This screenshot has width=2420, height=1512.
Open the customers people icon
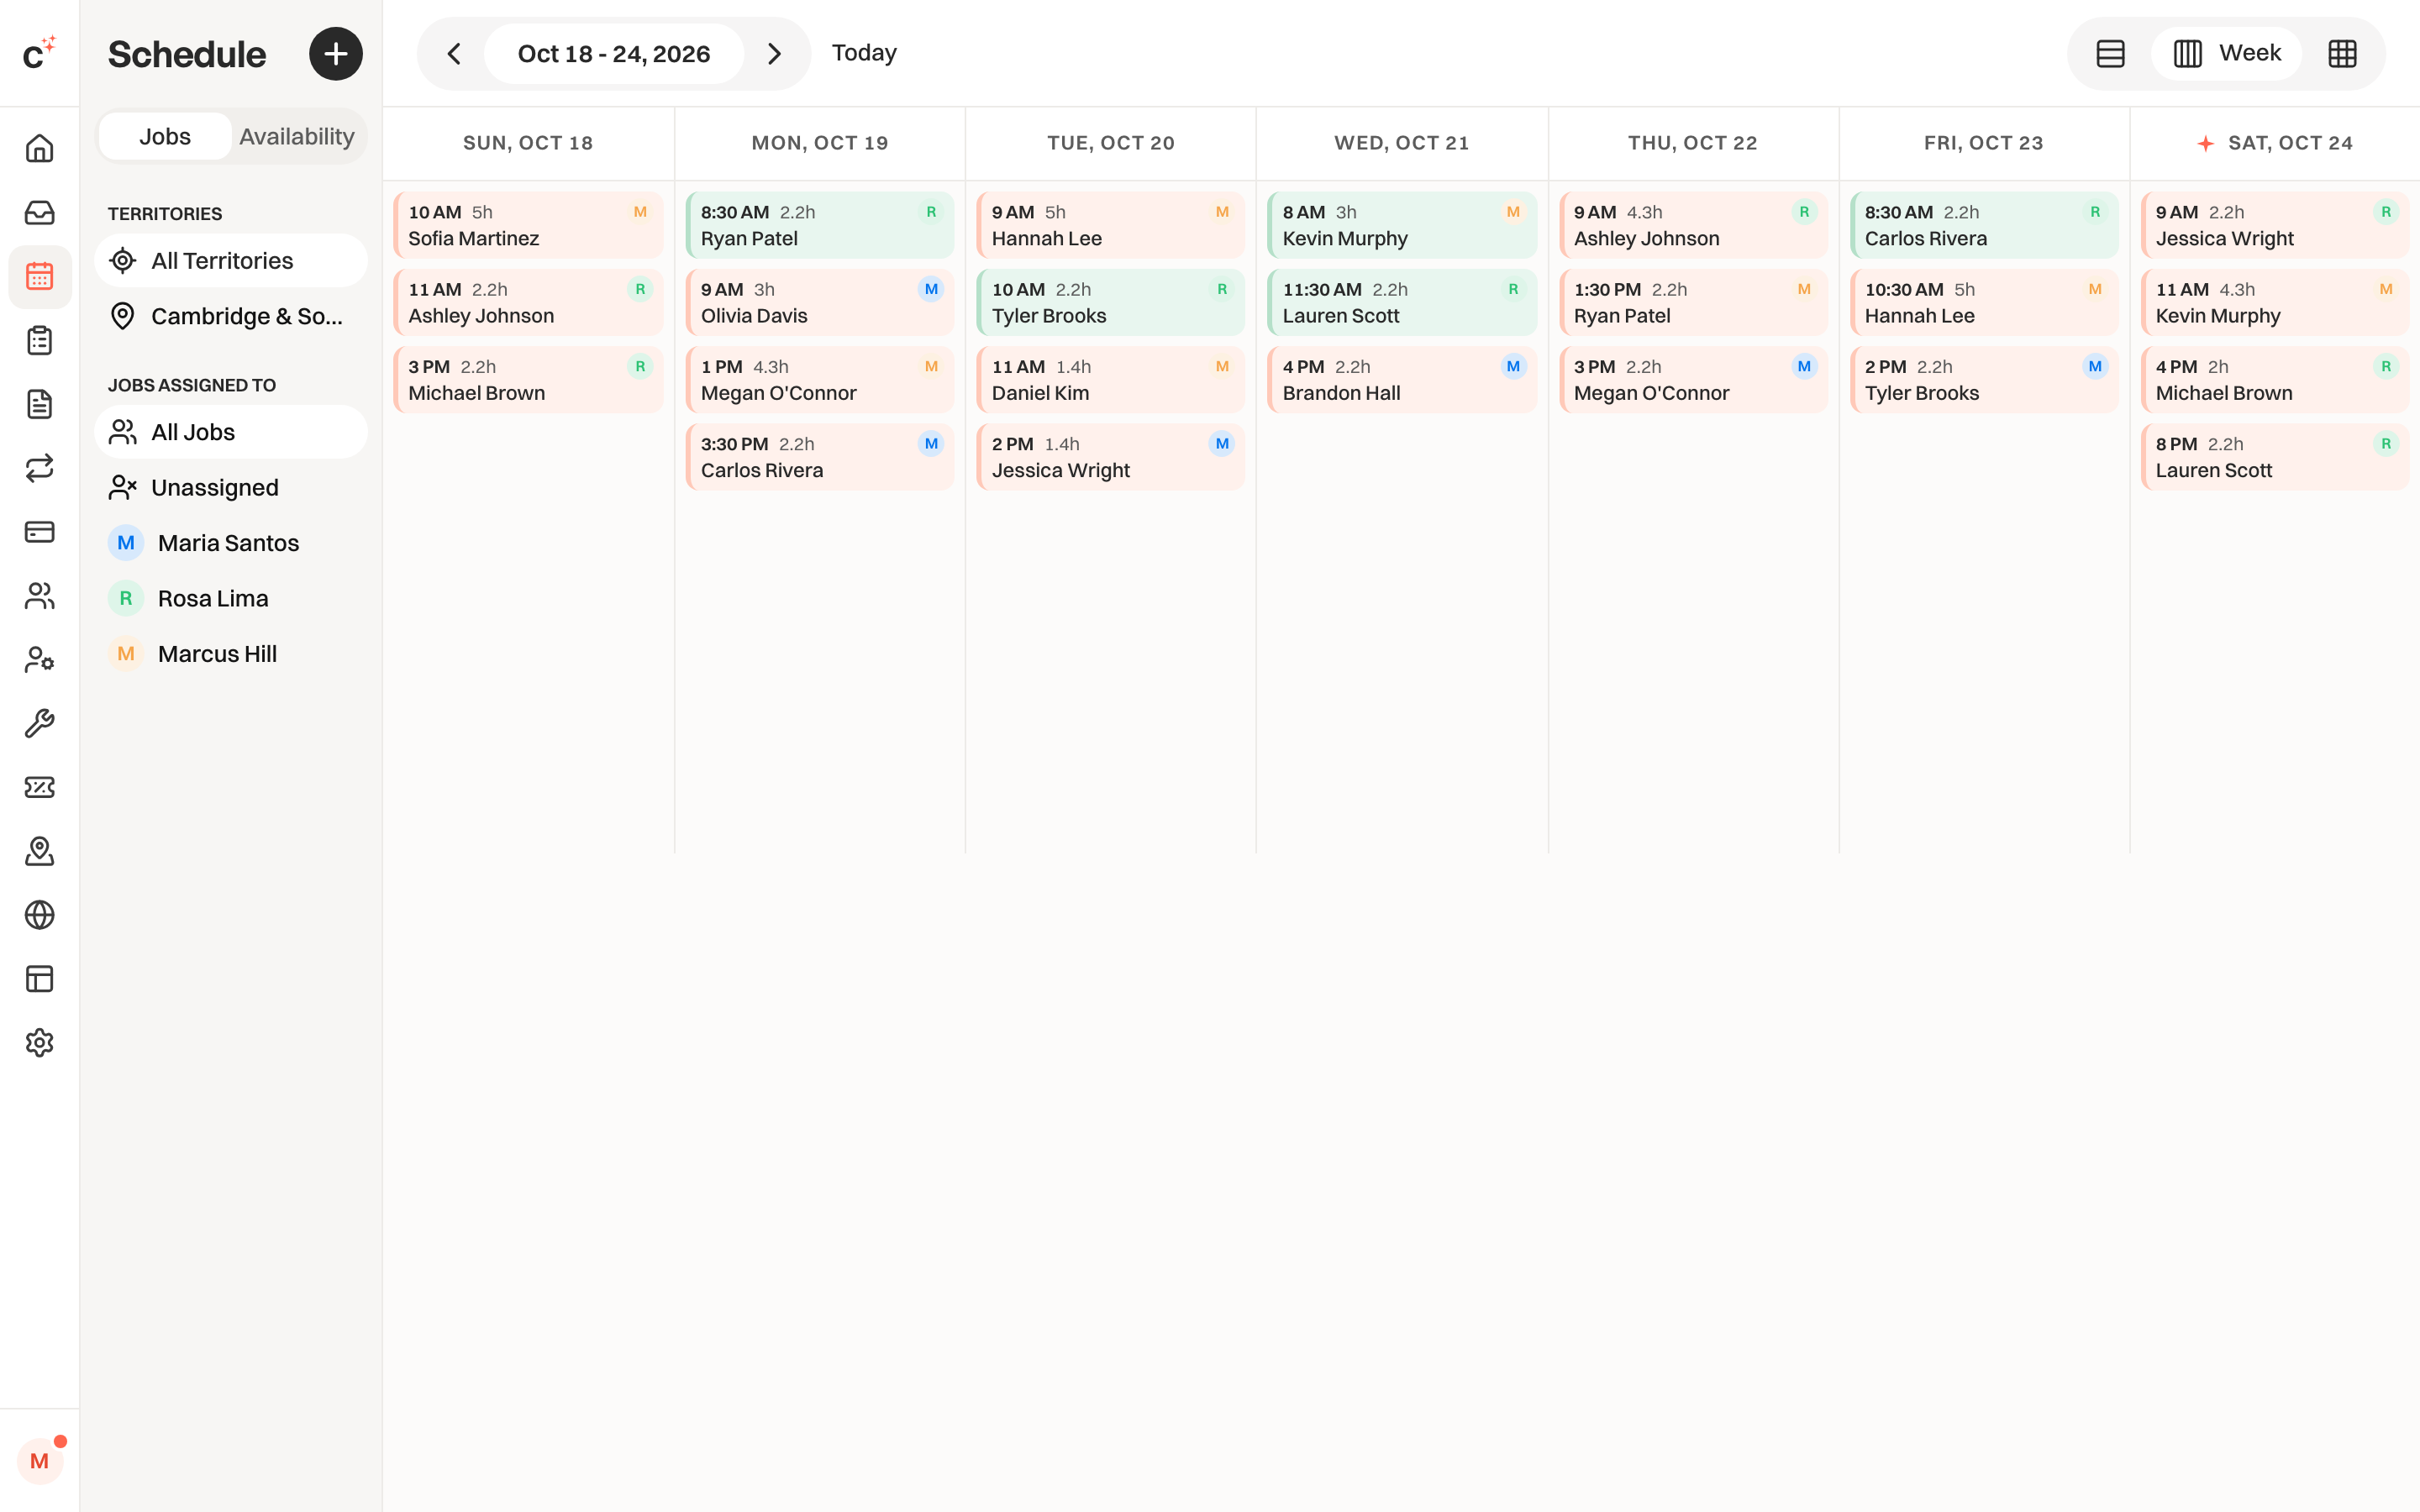point(39,596)
